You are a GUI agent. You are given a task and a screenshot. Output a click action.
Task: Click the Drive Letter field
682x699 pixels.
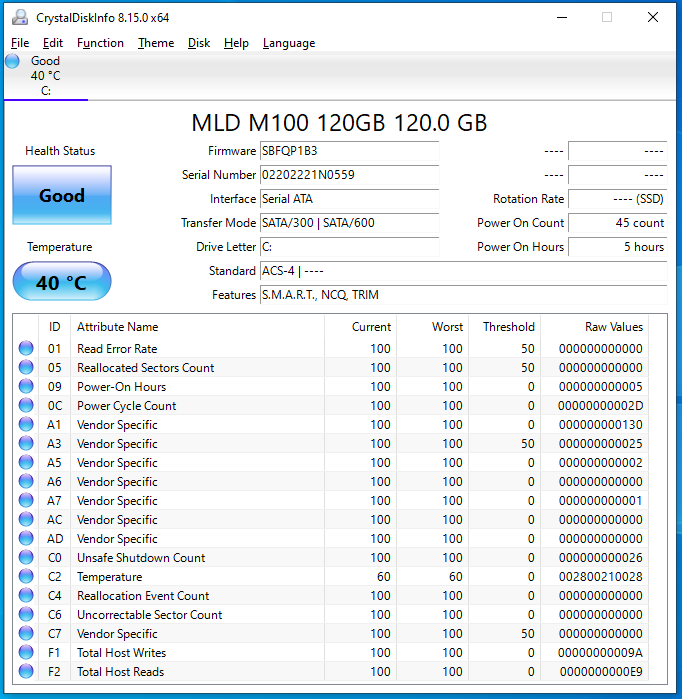click(x=349, y=247)
